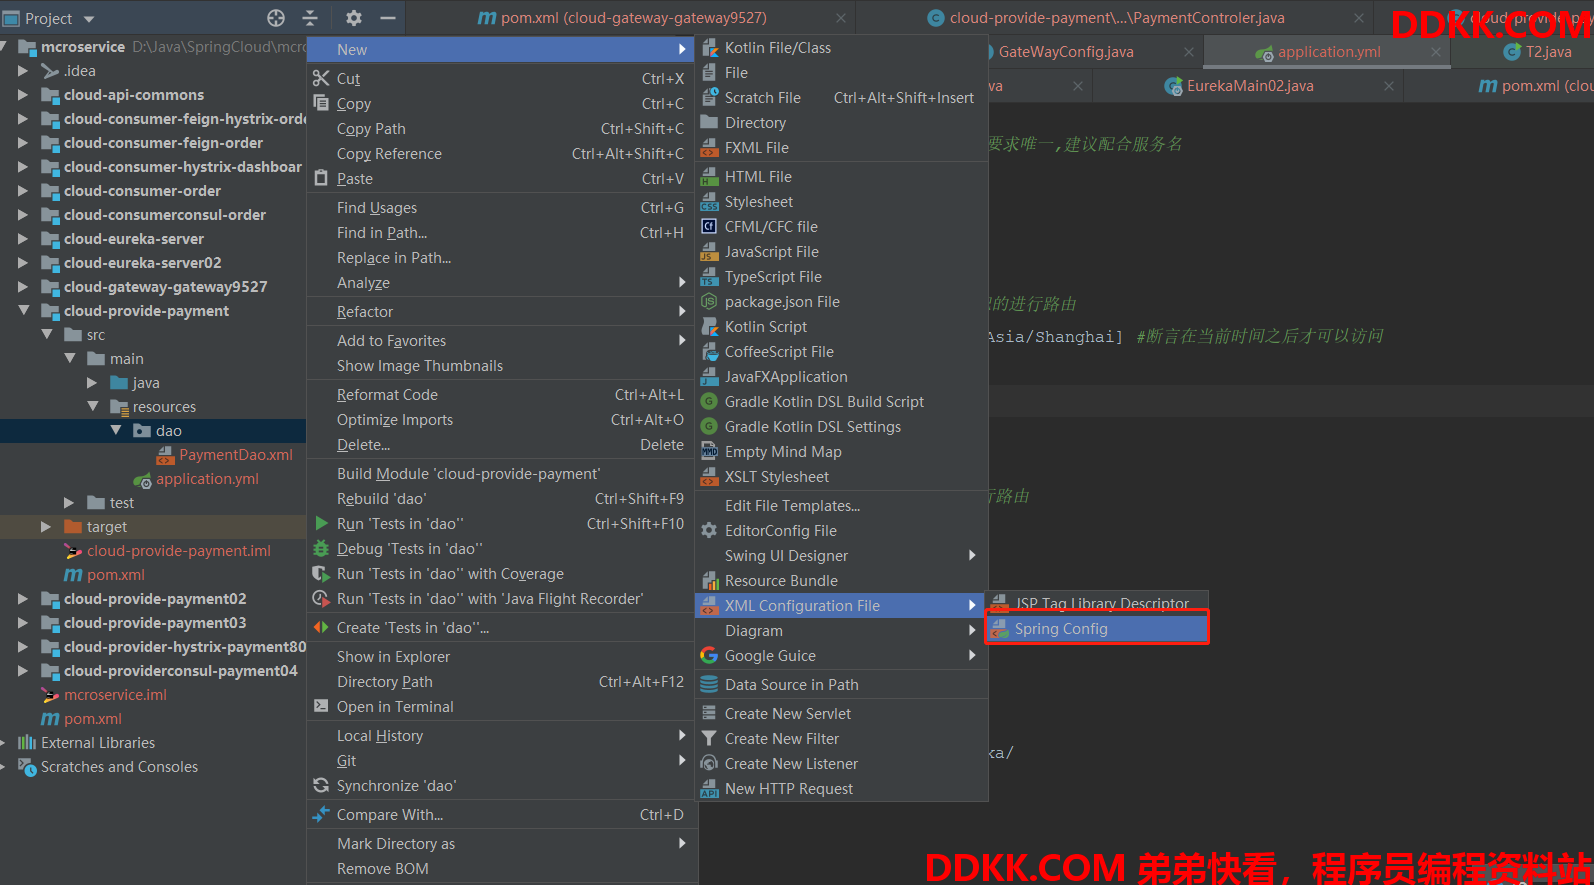This screenshot has width=1594, height=885.
Task: Click the Synchronize refresh icon
Action: [x=321, y=785]
